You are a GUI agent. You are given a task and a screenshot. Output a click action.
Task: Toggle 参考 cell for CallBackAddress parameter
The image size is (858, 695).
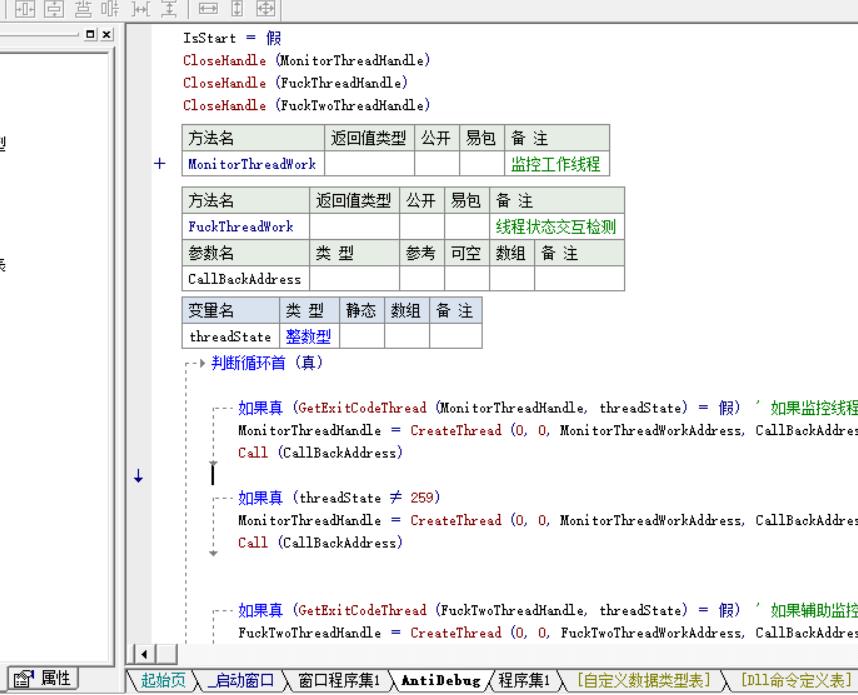click(422, 279)
